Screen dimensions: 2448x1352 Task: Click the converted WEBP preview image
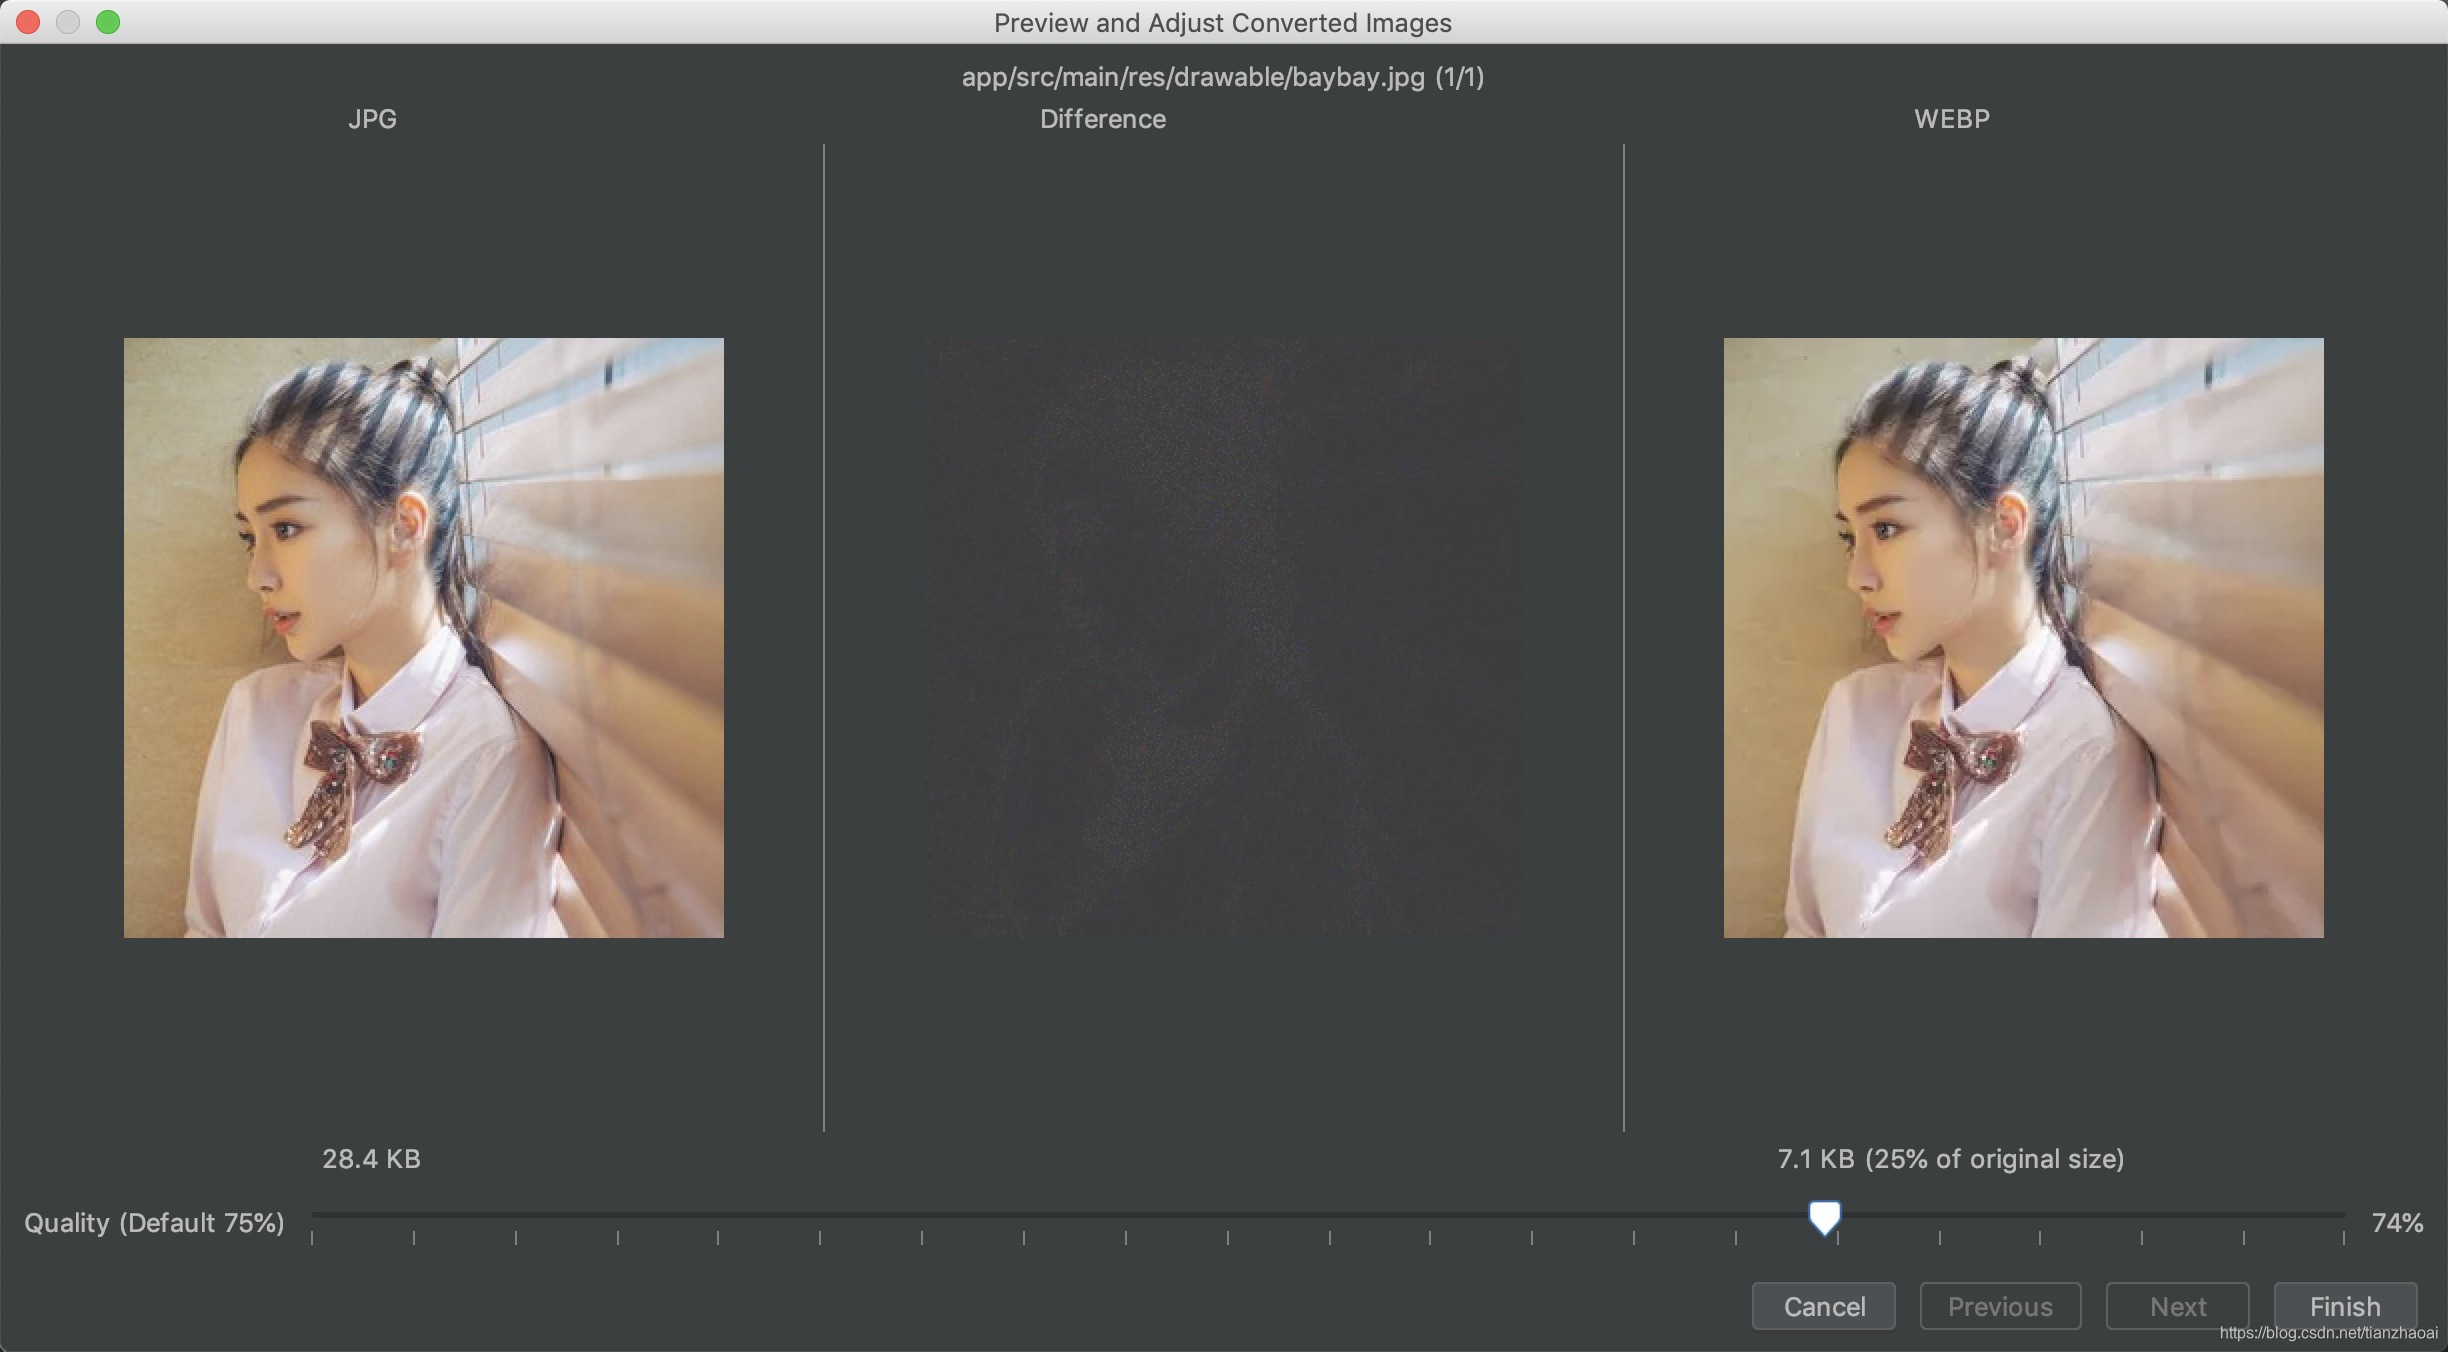tap(2023, 637)
